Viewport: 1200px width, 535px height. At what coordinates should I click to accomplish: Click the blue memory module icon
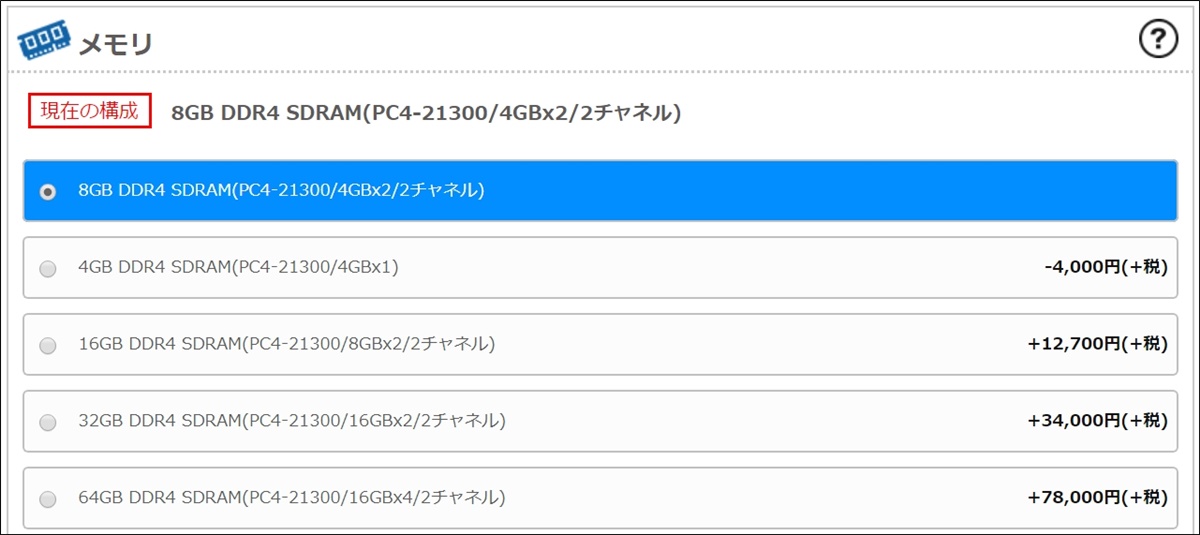pos(45,42)
